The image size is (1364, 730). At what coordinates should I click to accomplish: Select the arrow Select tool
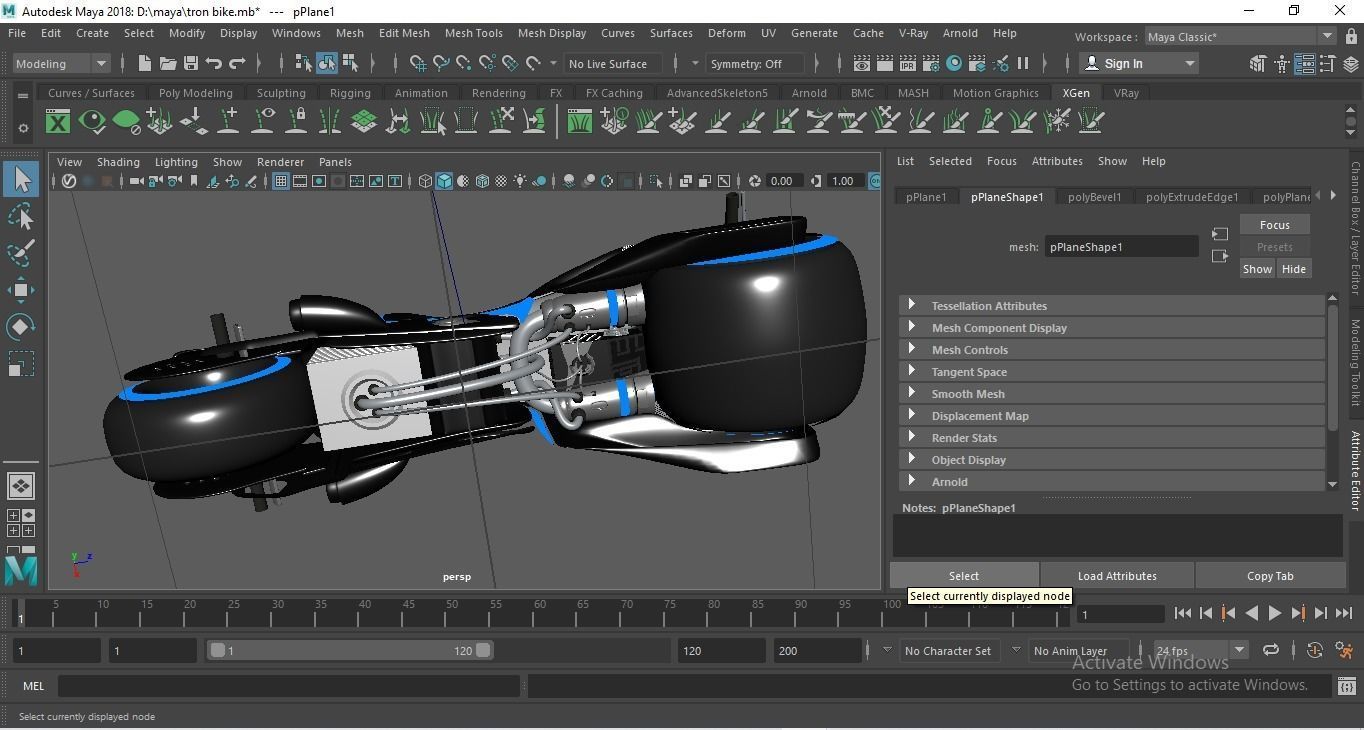[21, 180]
